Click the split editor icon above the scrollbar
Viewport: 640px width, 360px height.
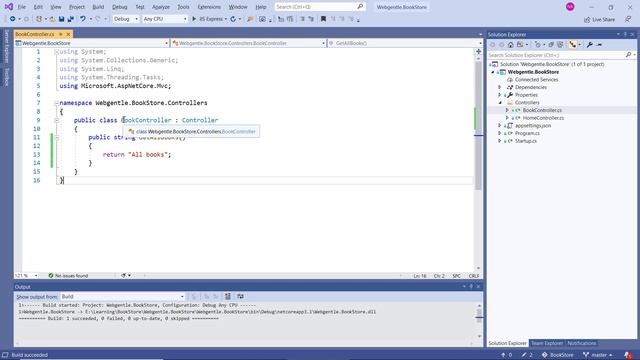(x=478, y=51)
